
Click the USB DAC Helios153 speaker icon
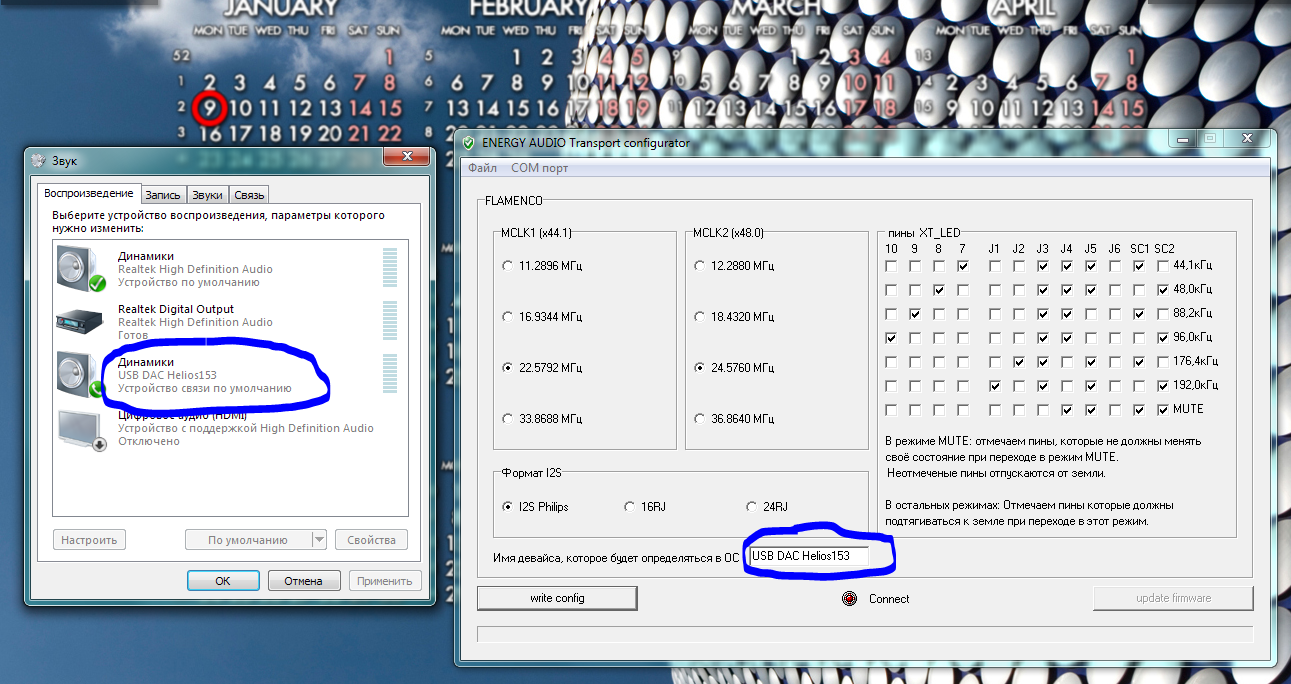pos(79,375)
